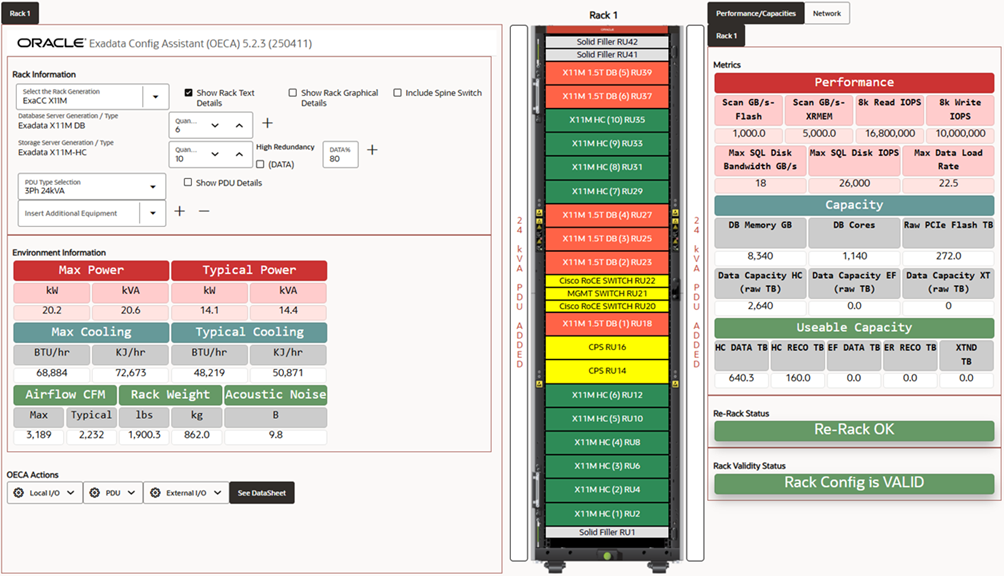The image size is (1004, 576).
Task: Select X11M HC (2) RU4 in rack
Action: 607,490
